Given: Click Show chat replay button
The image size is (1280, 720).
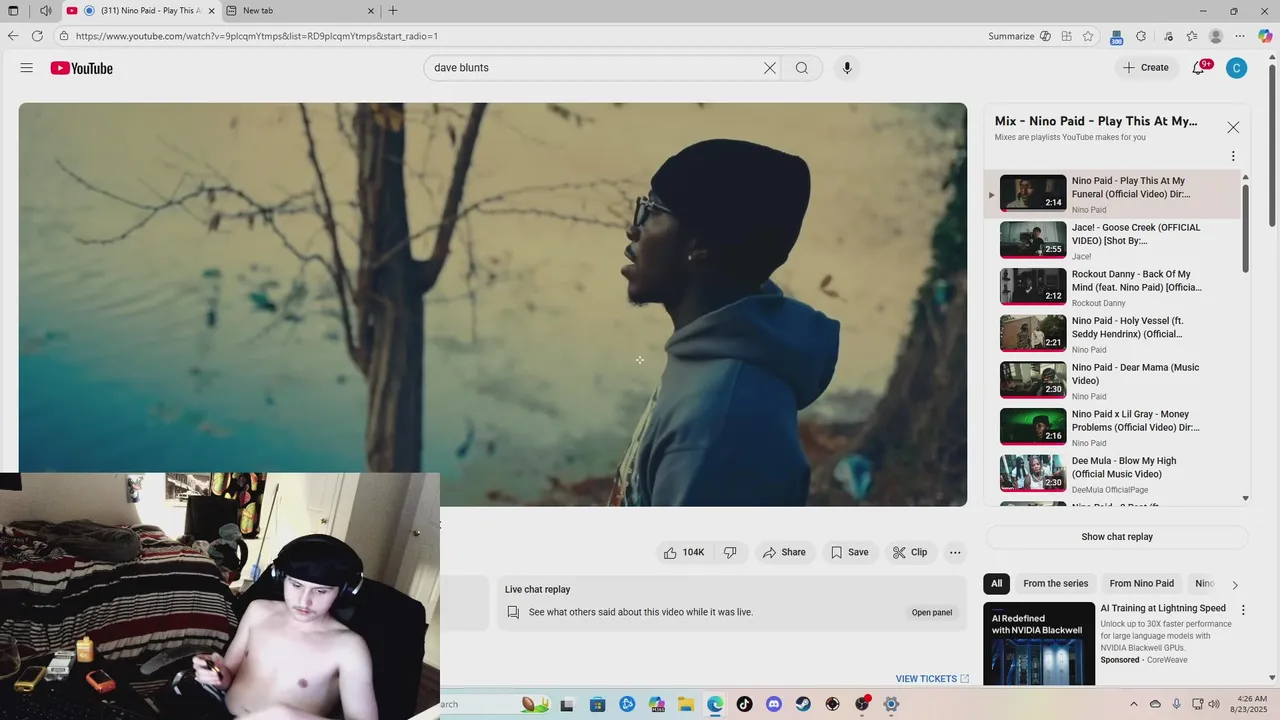Looking at the screenshot, I should click(x=1117, y=537).
